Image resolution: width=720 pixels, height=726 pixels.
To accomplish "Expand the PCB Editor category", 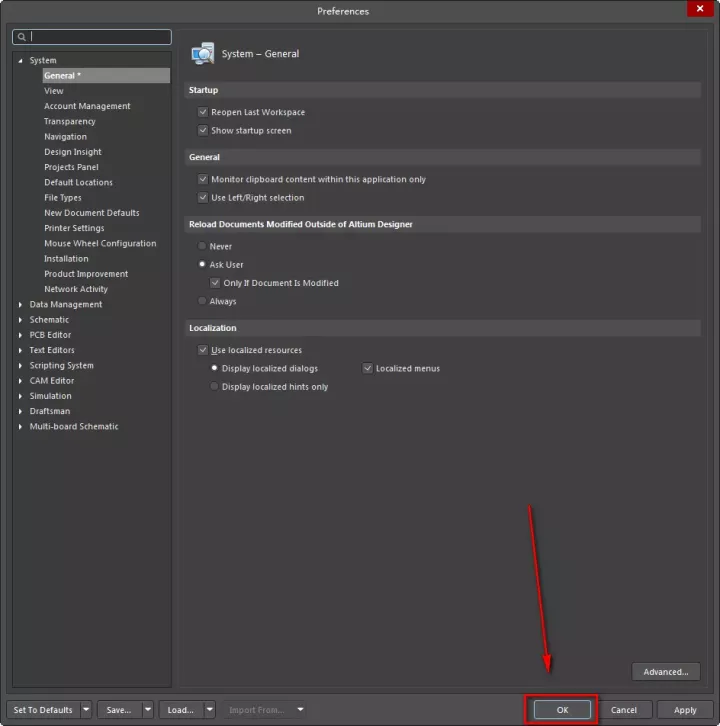I will [x=20, y=335].
